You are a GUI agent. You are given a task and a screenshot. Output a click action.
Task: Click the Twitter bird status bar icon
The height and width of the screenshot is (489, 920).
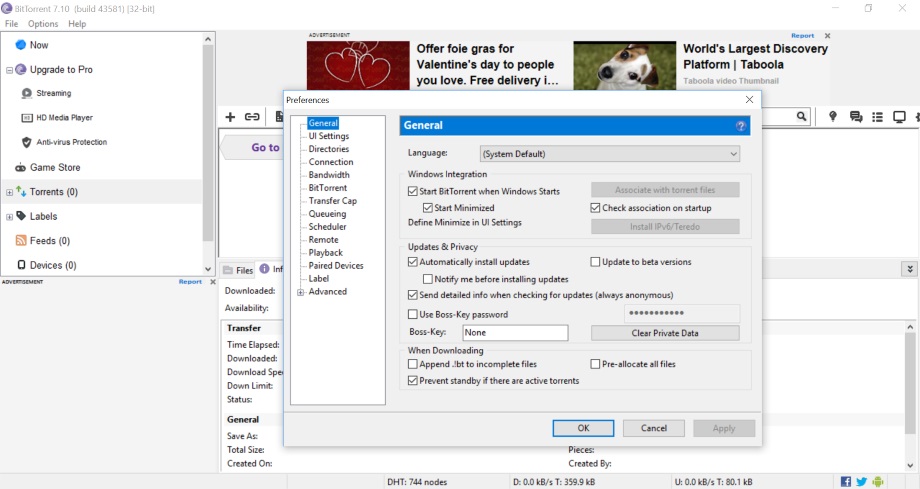coord(861,481)
